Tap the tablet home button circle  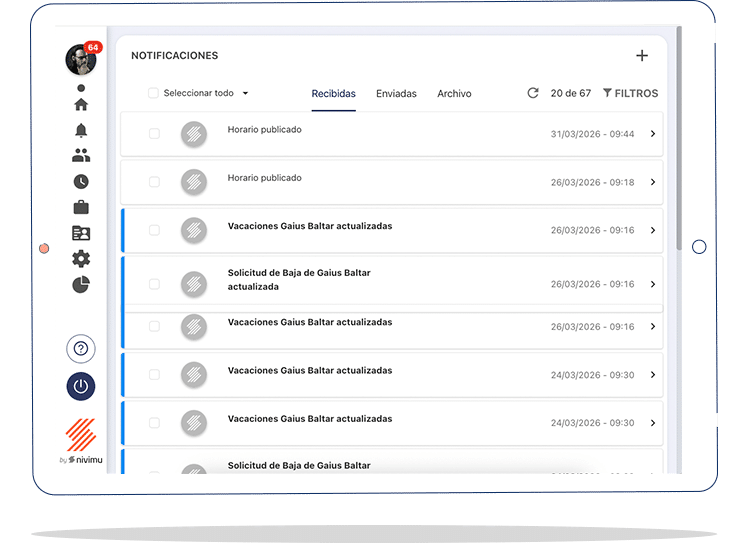[x=699, y=247]
